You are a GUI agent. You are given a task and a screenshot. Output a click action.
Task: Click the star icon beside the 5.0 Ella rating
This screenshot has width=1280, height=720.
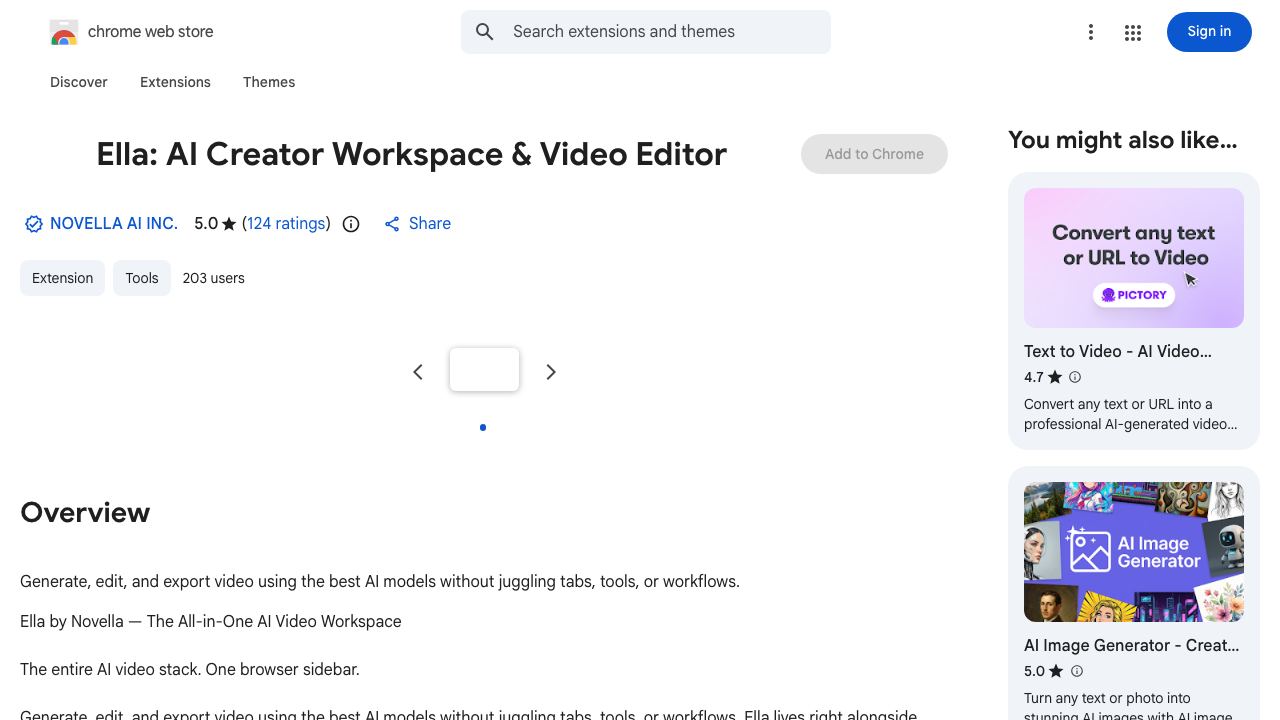point(229,224)
